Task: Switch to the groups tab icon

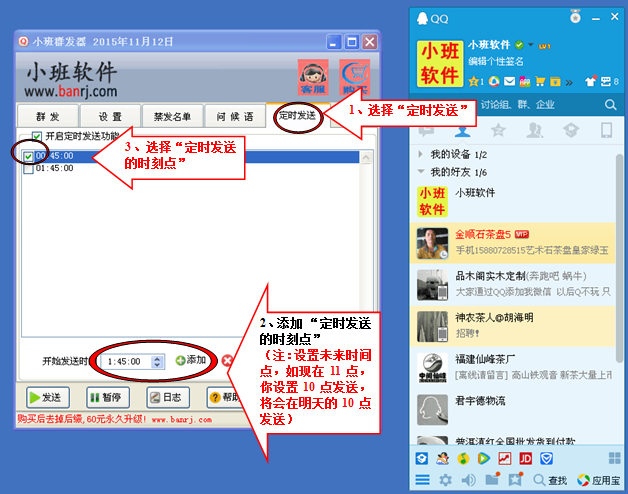Action: tap(534, 130)
